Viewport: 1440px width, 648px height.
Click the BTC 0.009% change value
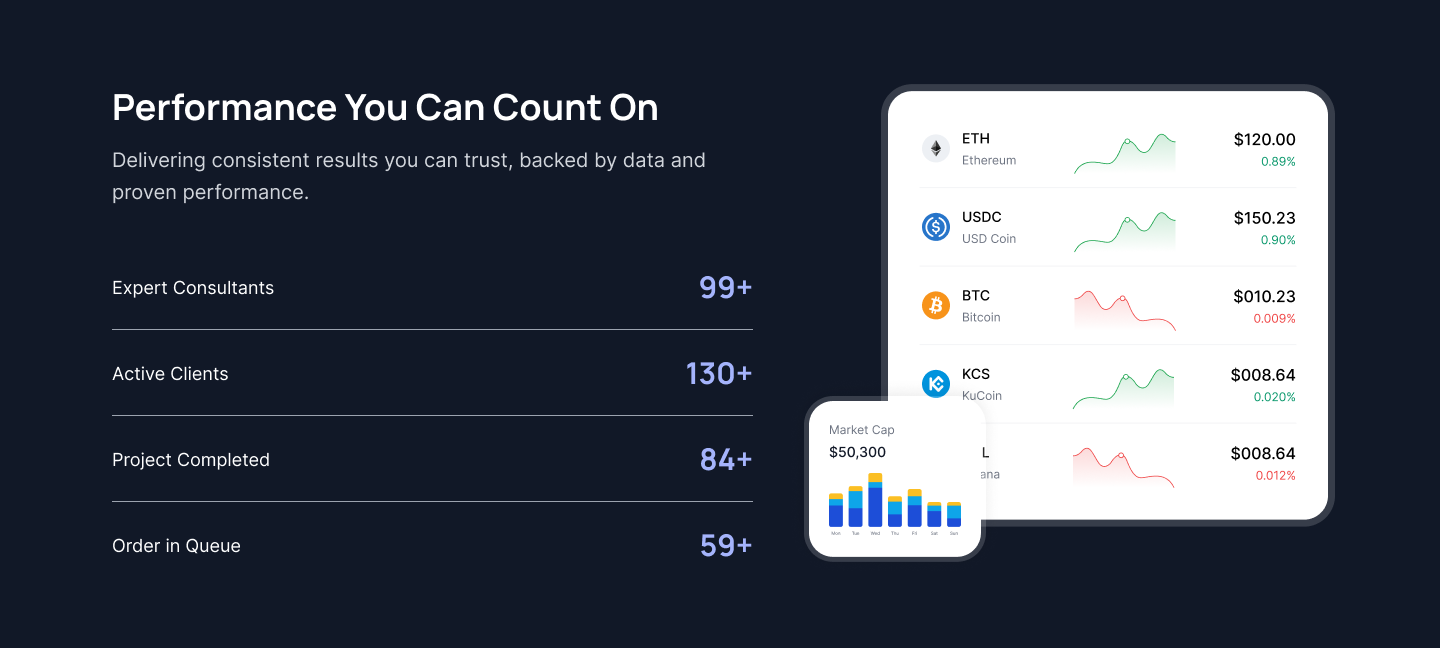click(x=1274, y=319)
